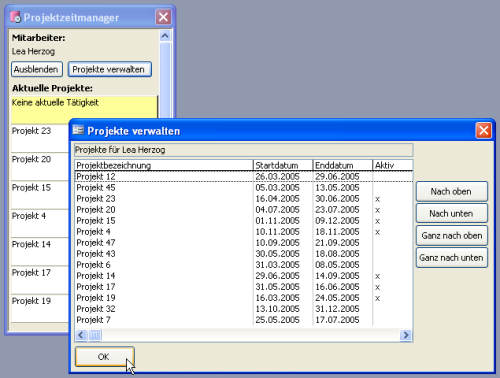Click Aktiv x mark for Projekt 19
The image size is (500, 378).
coord(377,298)
